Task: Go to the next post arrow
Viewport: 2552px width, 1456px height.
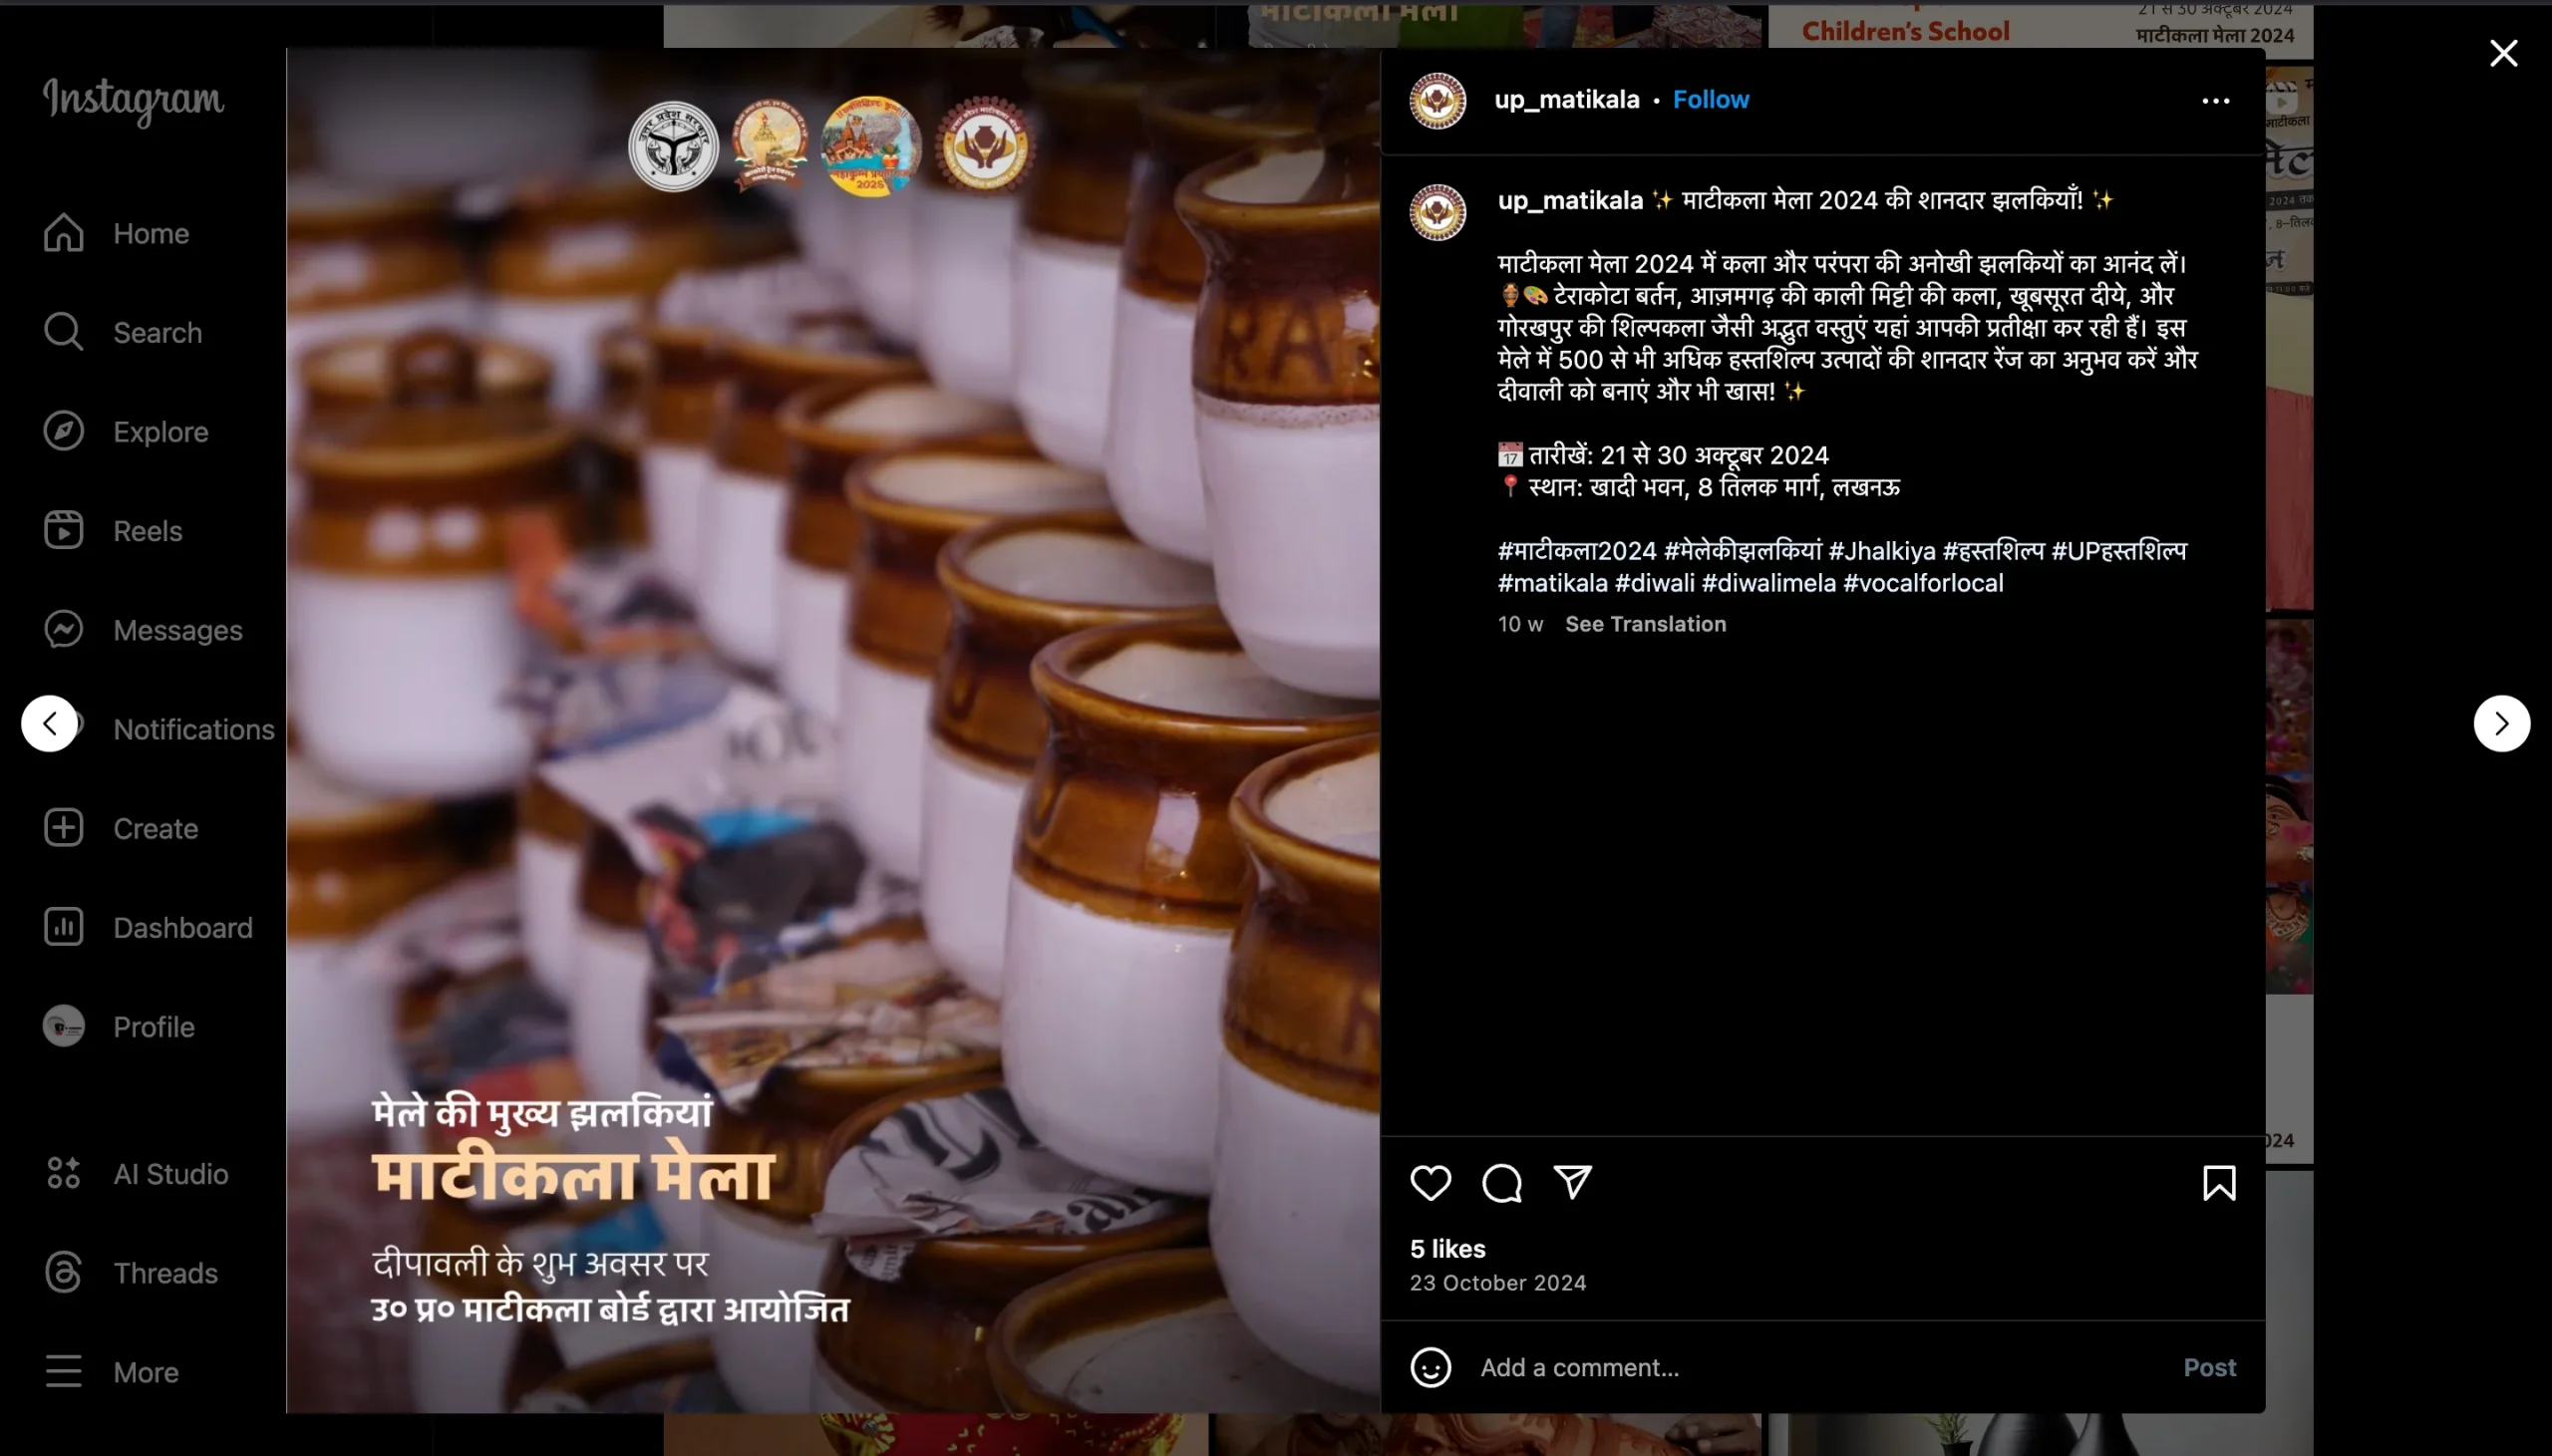Action: pyautogui.click(x=2502, y=723)
